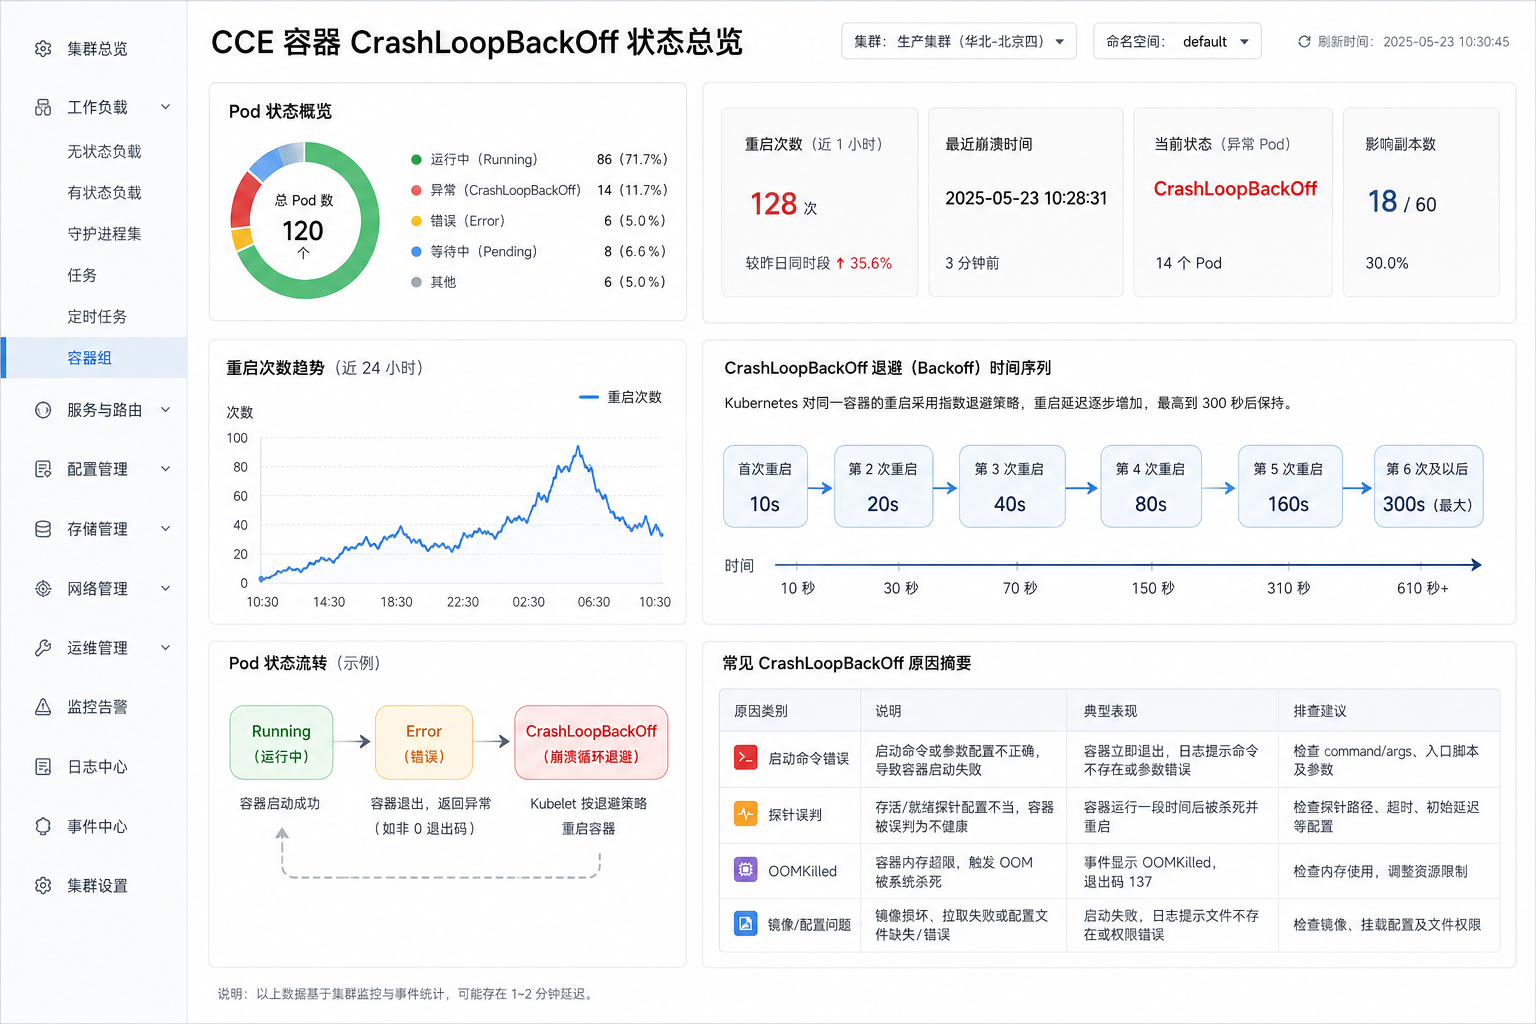Click the orange Error state box
This screenshot has width=1536, height=1024.
tap(424, 743)
